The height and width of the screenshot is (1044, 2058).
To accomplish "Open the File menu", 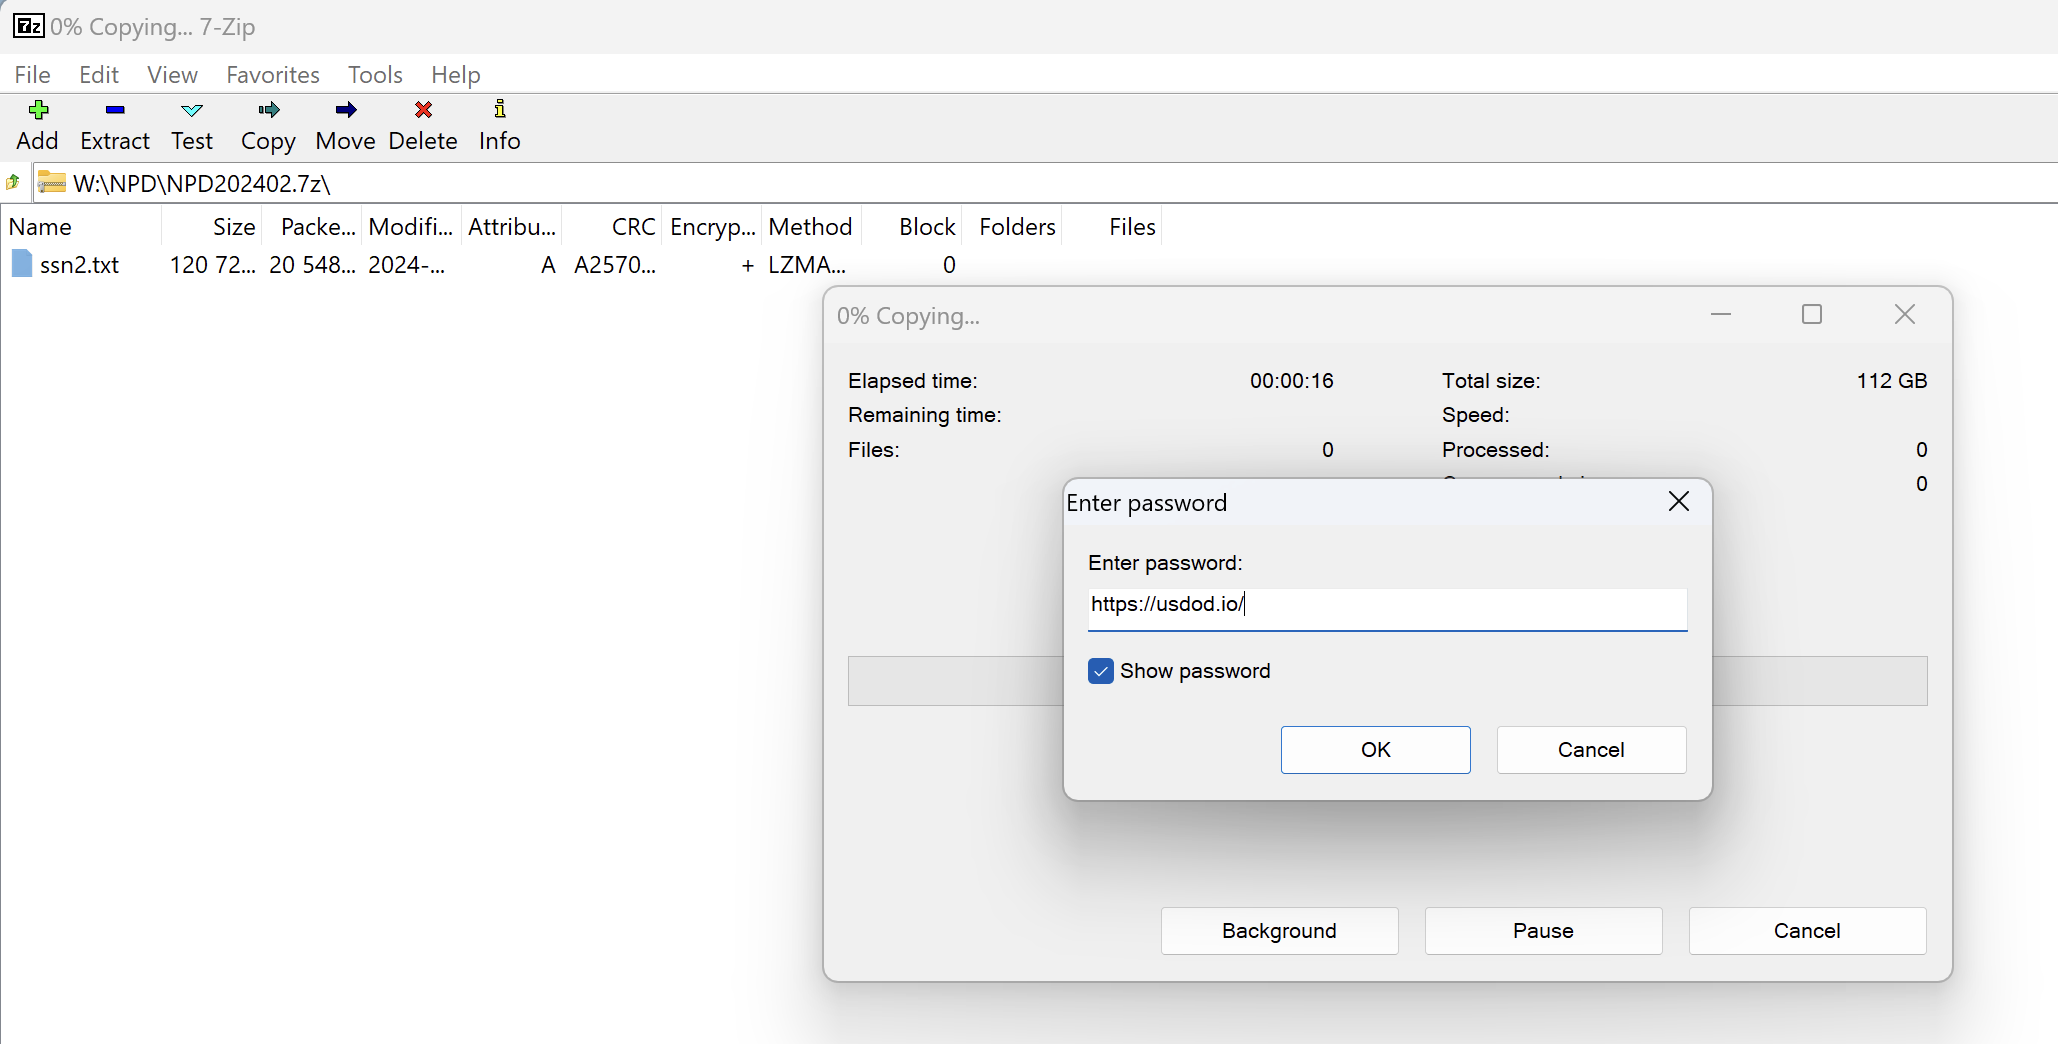I will (32, 75).
